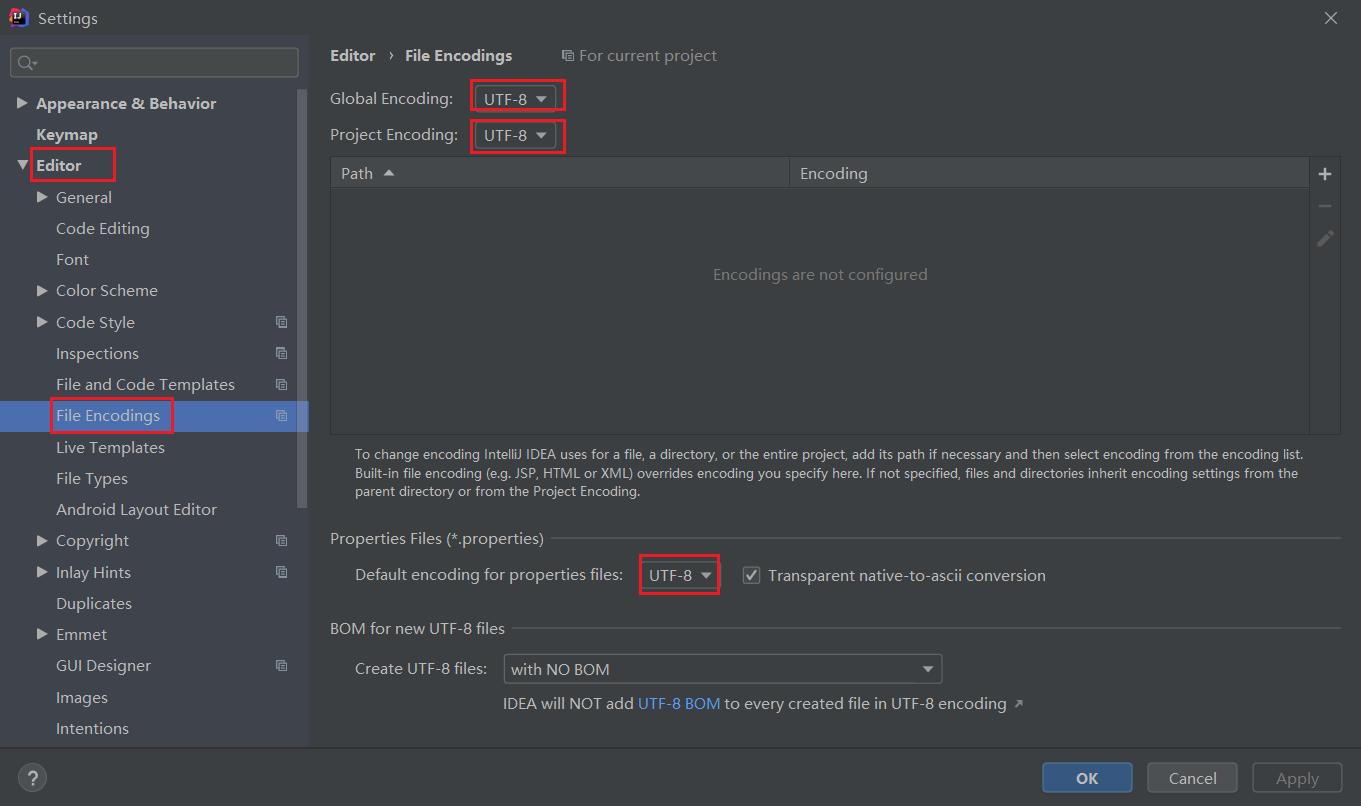Sort table by Path column header
This screenshot has height=806, width=1361.
pos(560,173)
